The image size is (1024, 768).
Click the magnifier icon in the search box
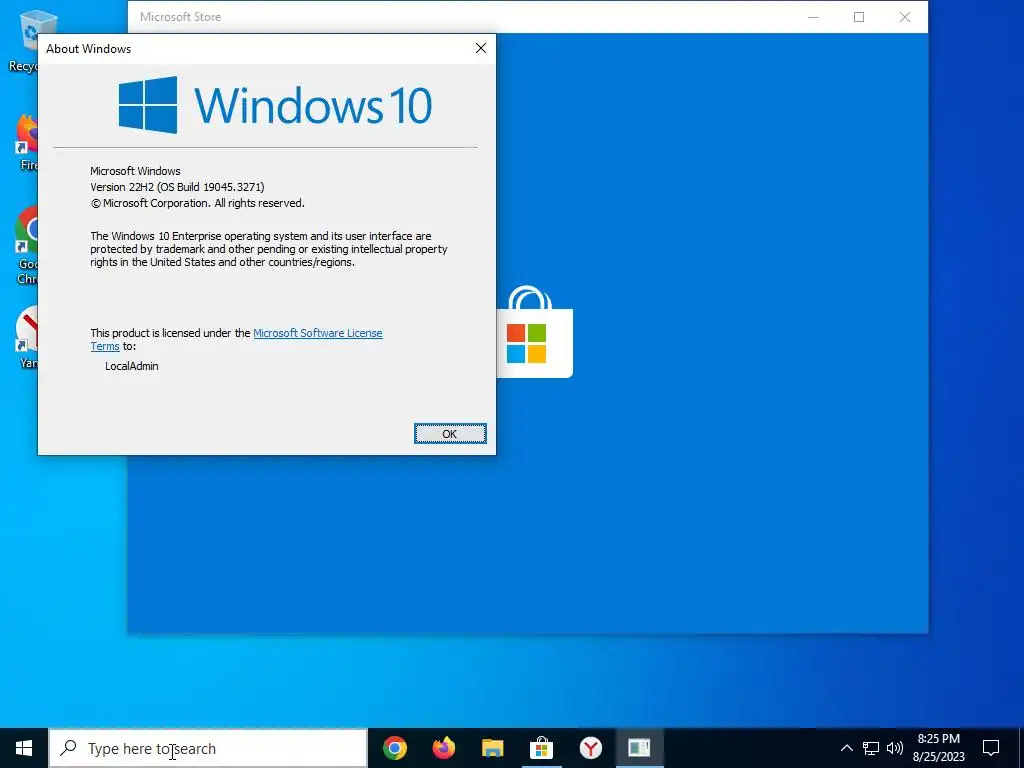point(68,748)
